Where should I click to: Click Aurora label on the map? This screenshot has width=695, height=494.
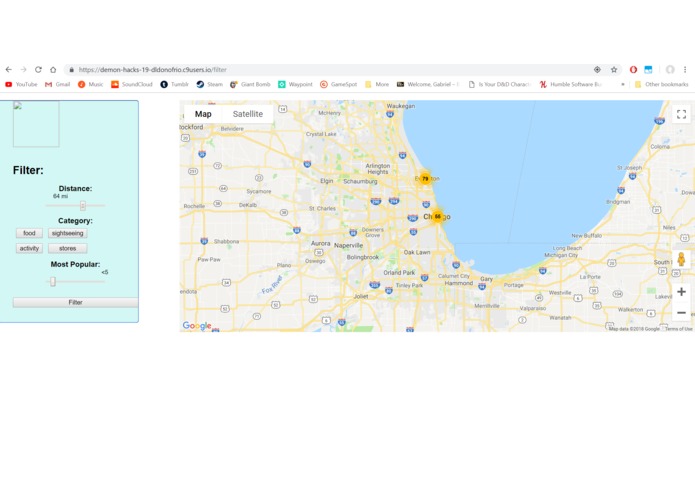pyautogui.click(x=320, y=243)
